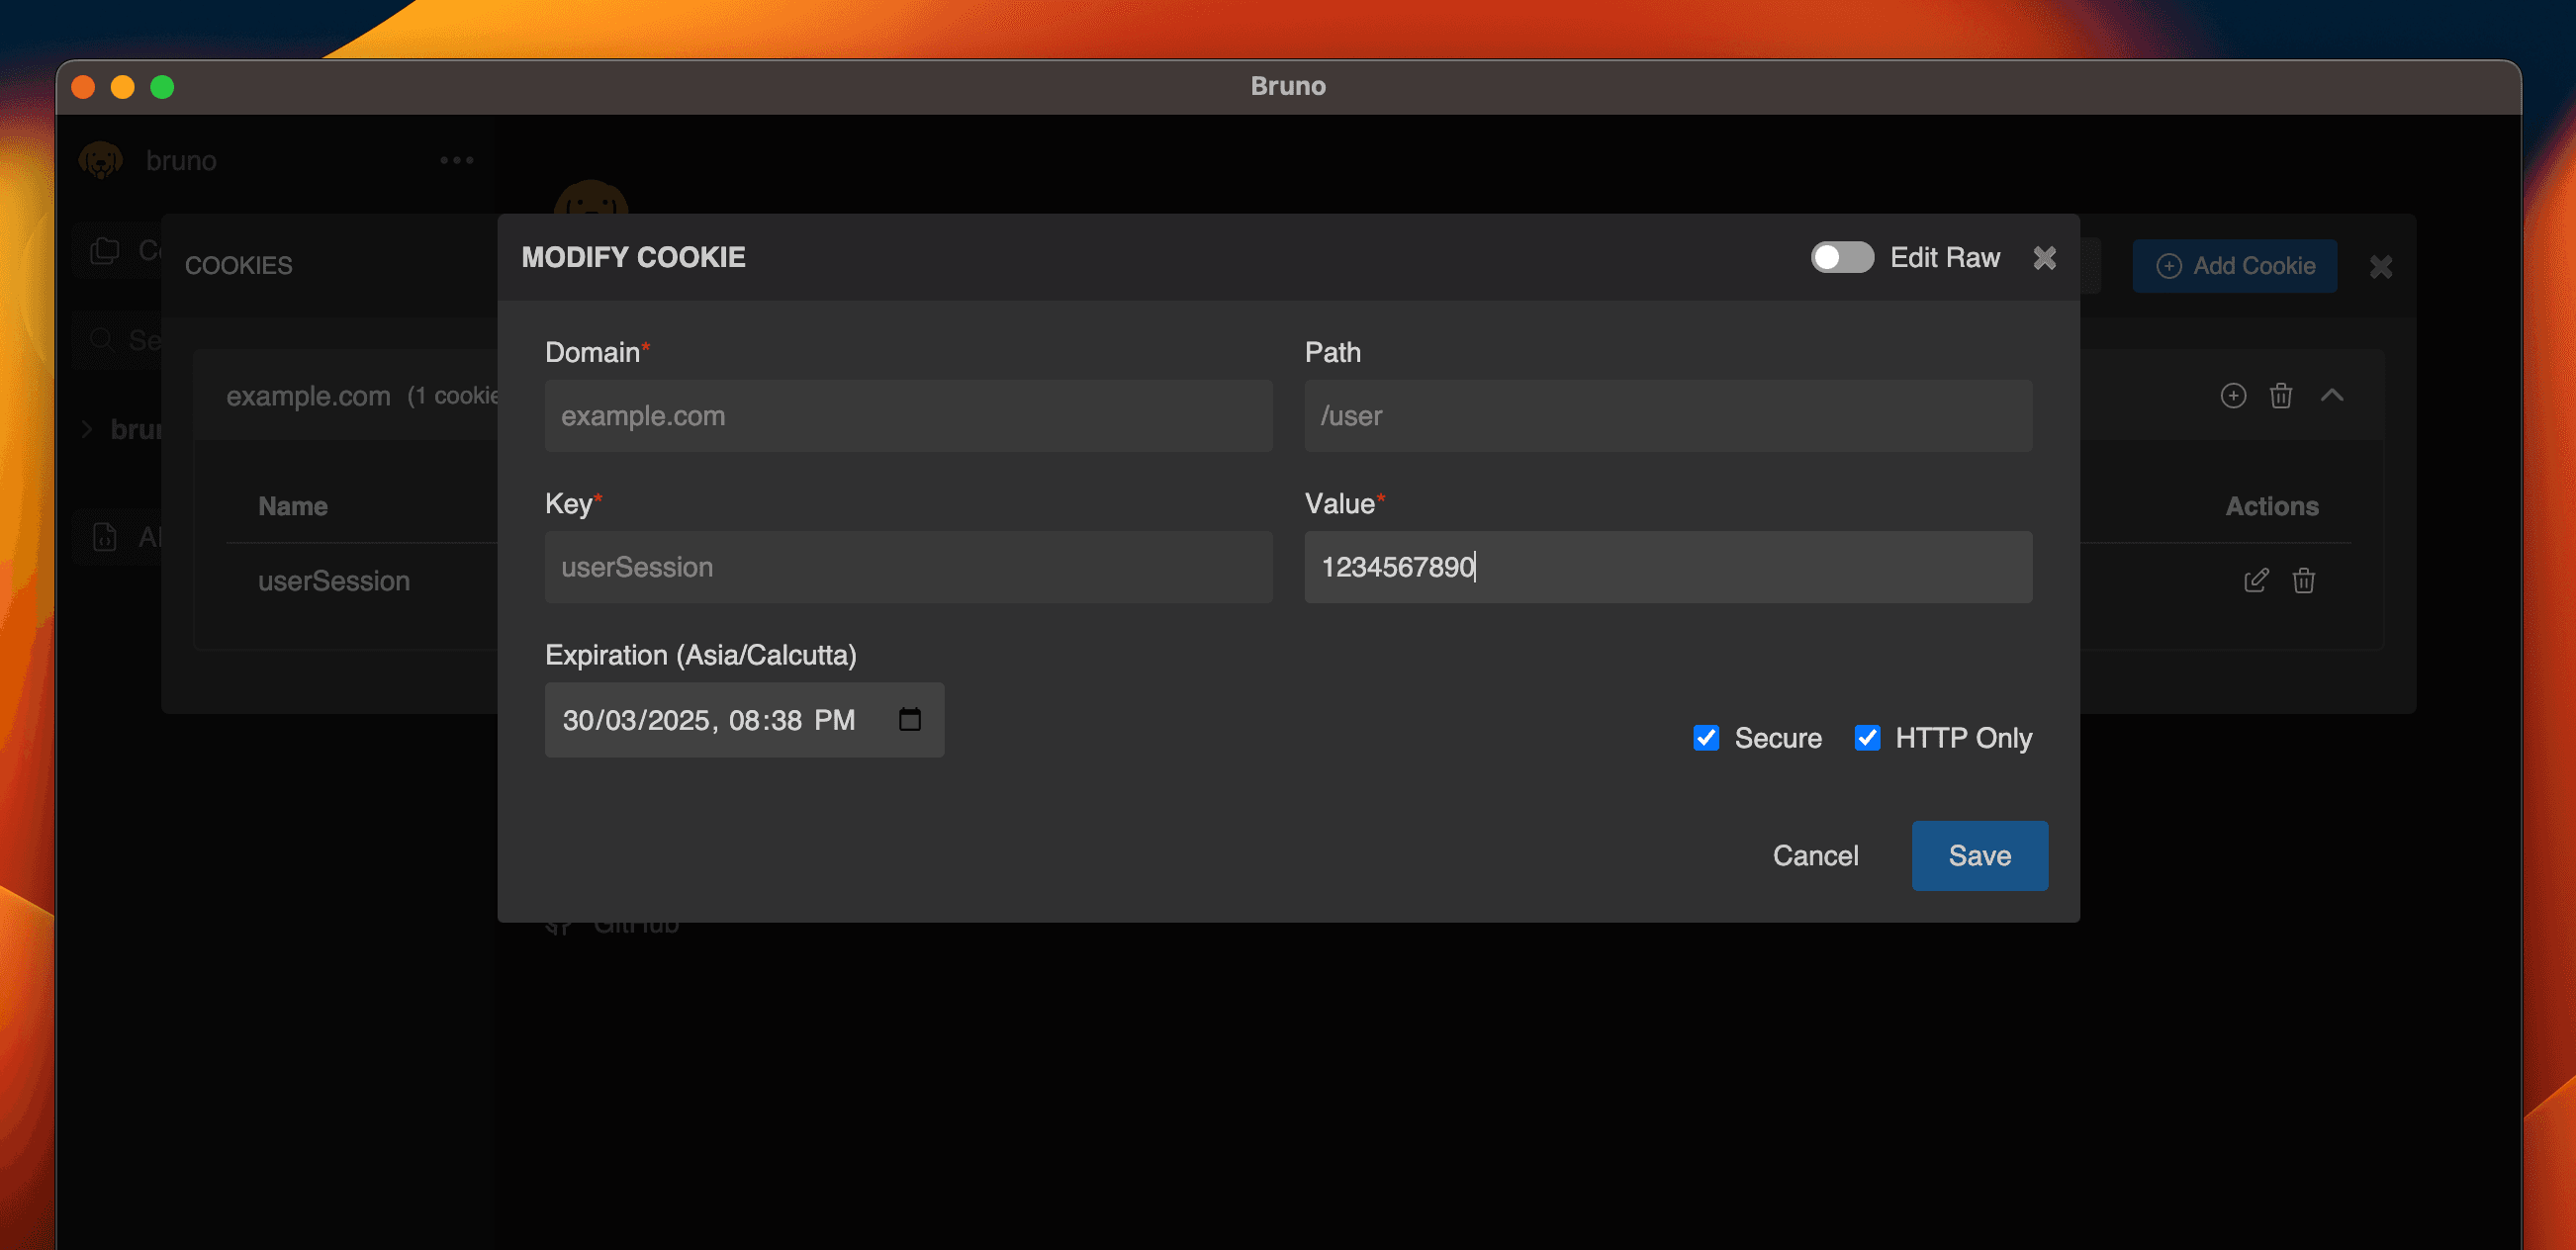The height and width of the screenshot is (1250, 2576).
Task: Click the plus icon for example.com domain
Action: pos(2232,395)
